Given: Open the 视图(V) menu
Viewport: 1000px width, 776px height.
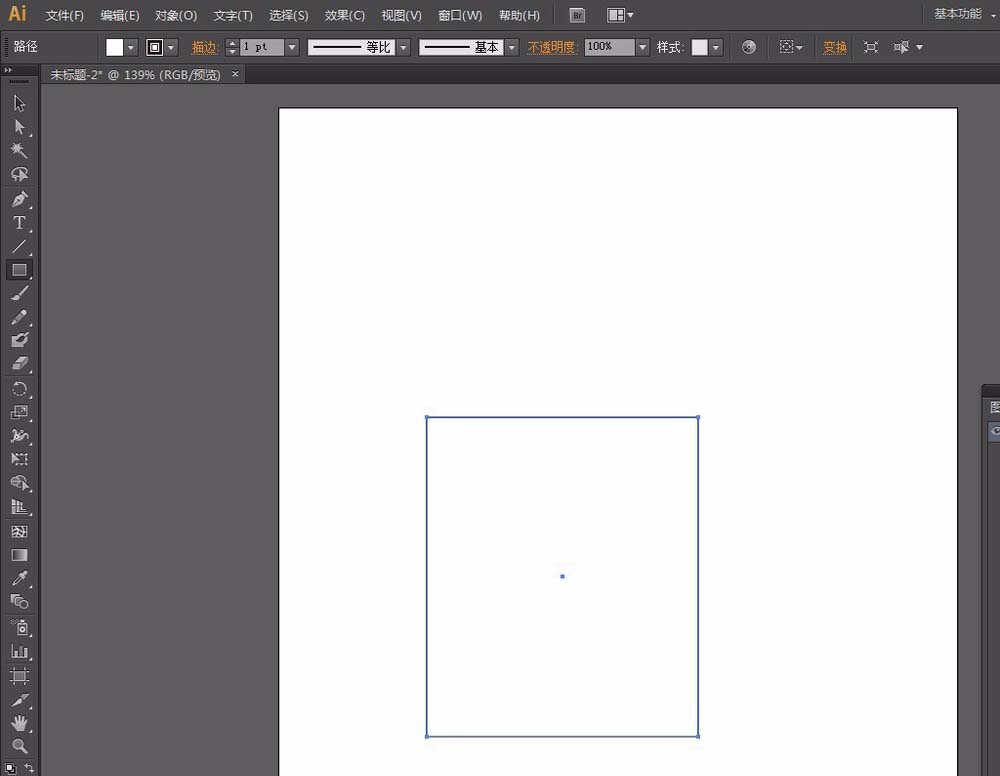Looking at the screenshot, I should point(401,15).
